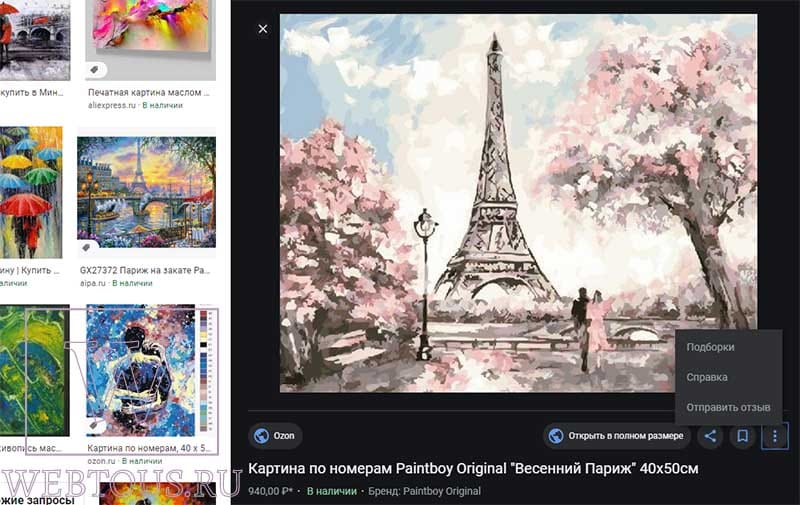This screenshot has height=505, width=800.
Task: Open the three-dot more options menu
Action: (774, 436)
